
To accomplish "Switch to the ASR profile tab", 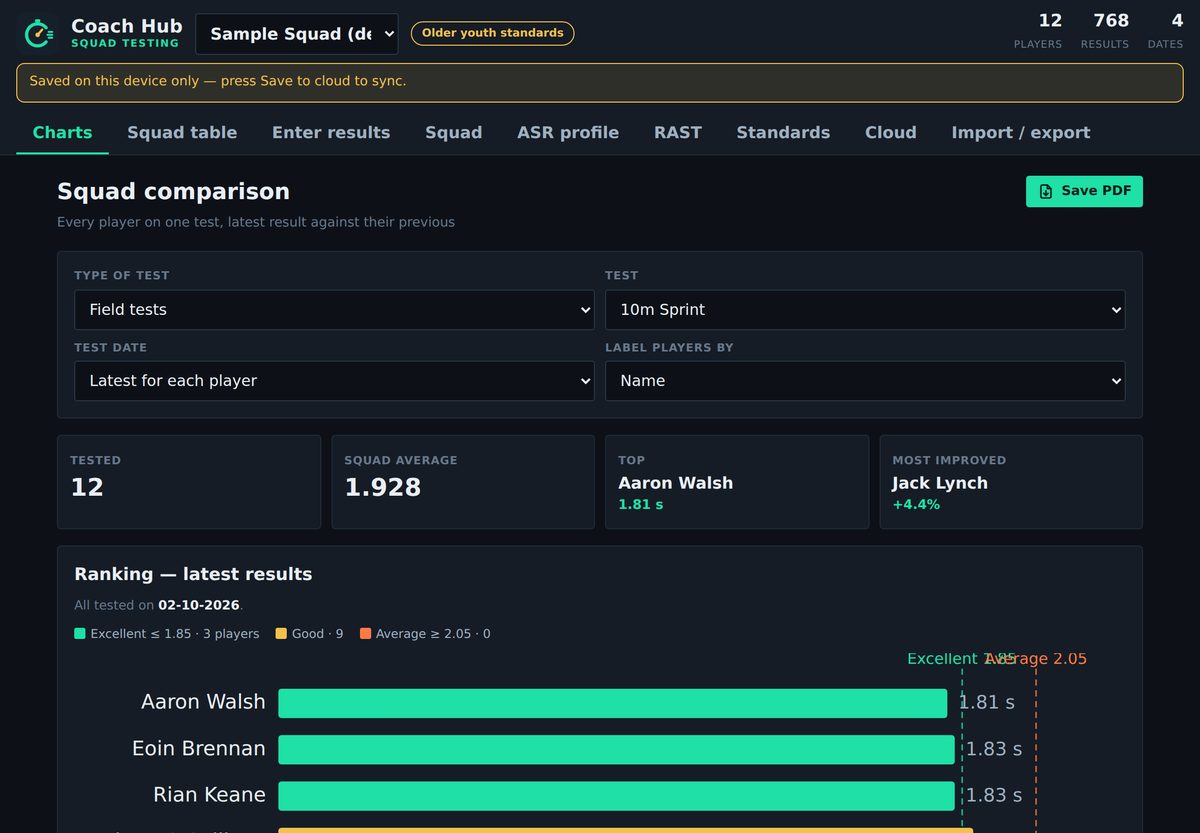I will coord(568,133).
